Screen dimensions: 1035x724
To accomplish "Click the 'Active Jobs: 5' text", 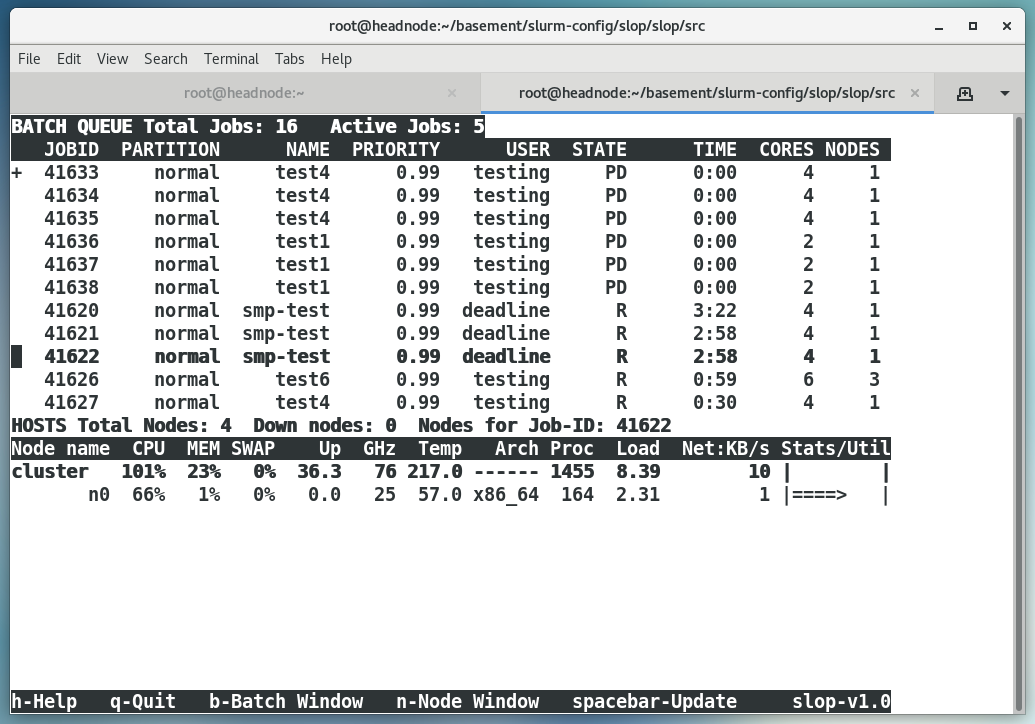I will (x=407, y=126).
